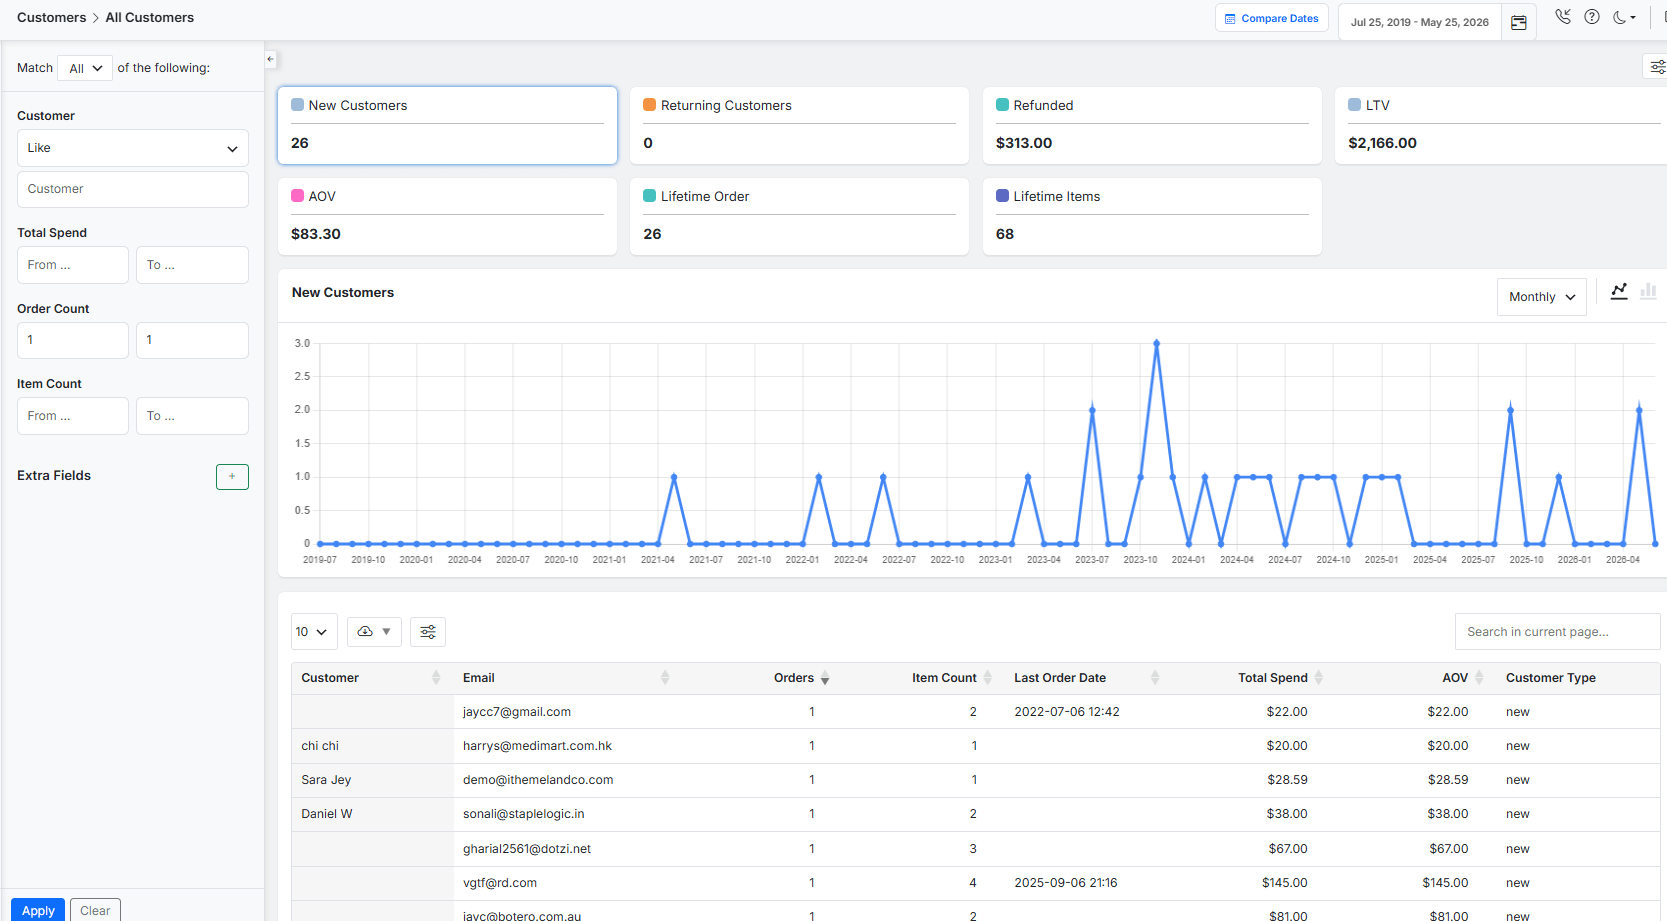Toggle dark mode moon icon
1667x921 pixels.
point(1624,17)
